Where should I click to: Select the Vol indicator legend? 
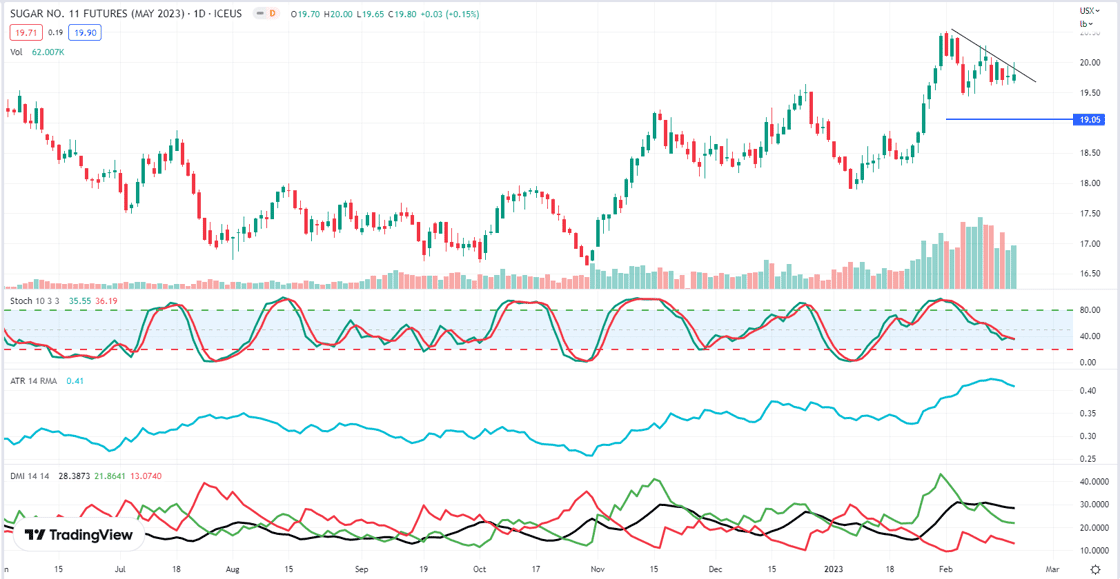pyautogui.click(x=15, y=52)
